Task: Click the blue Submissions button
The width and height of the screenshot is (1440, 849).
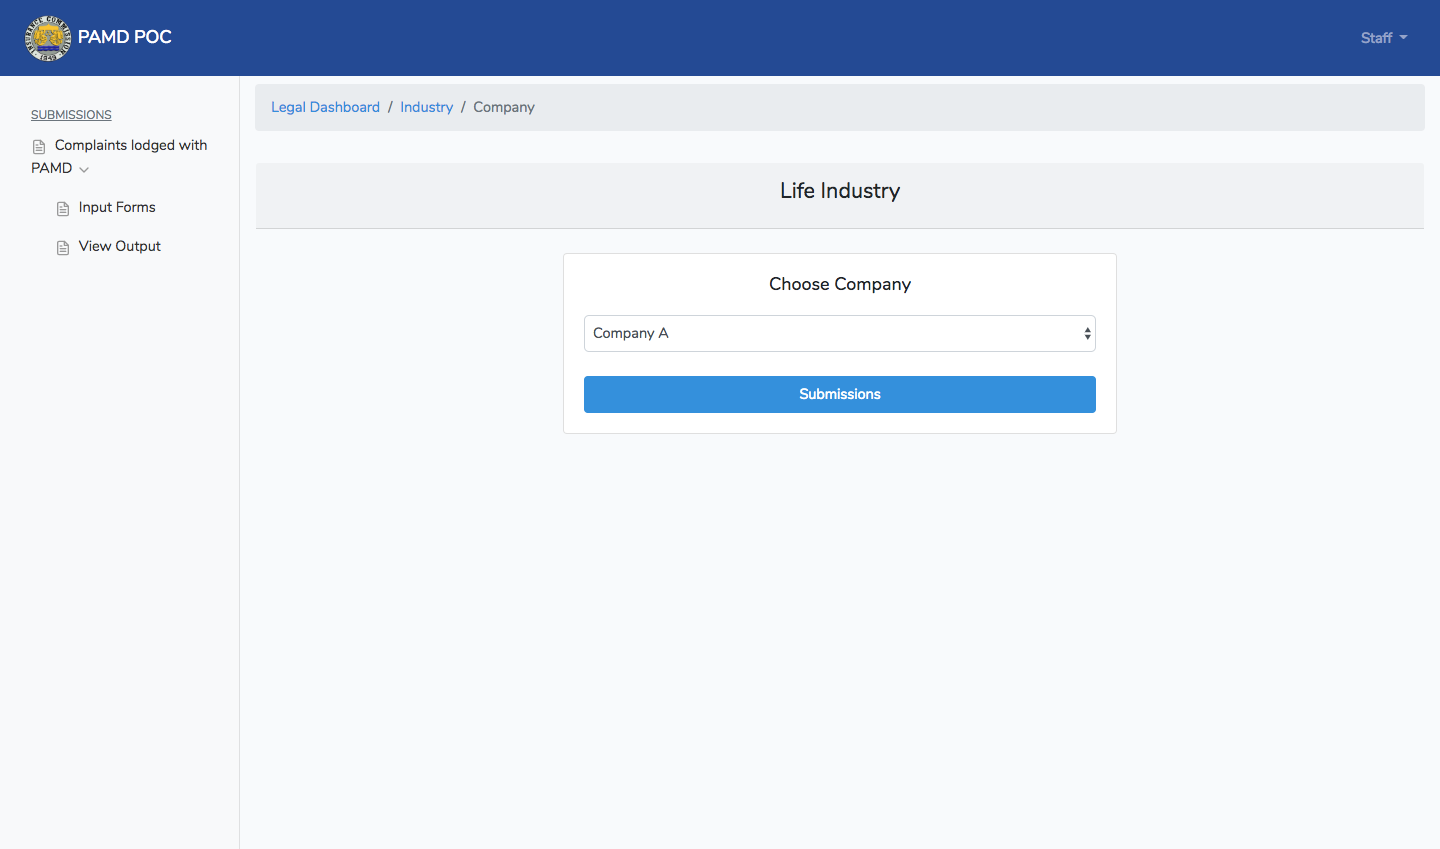Action: point(840,394)
